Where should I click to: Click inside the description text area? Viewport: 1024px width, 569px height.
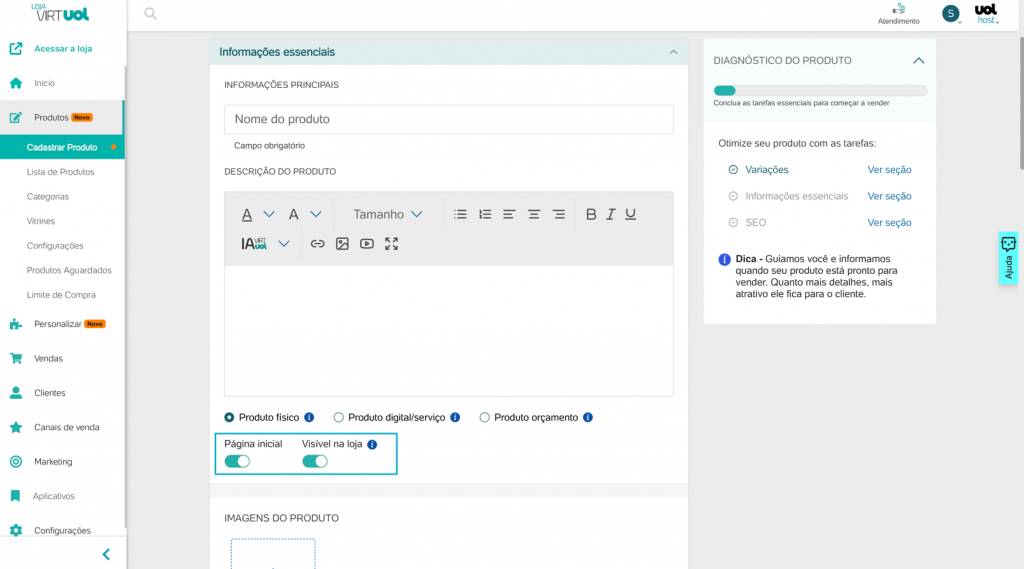[449, 330]
